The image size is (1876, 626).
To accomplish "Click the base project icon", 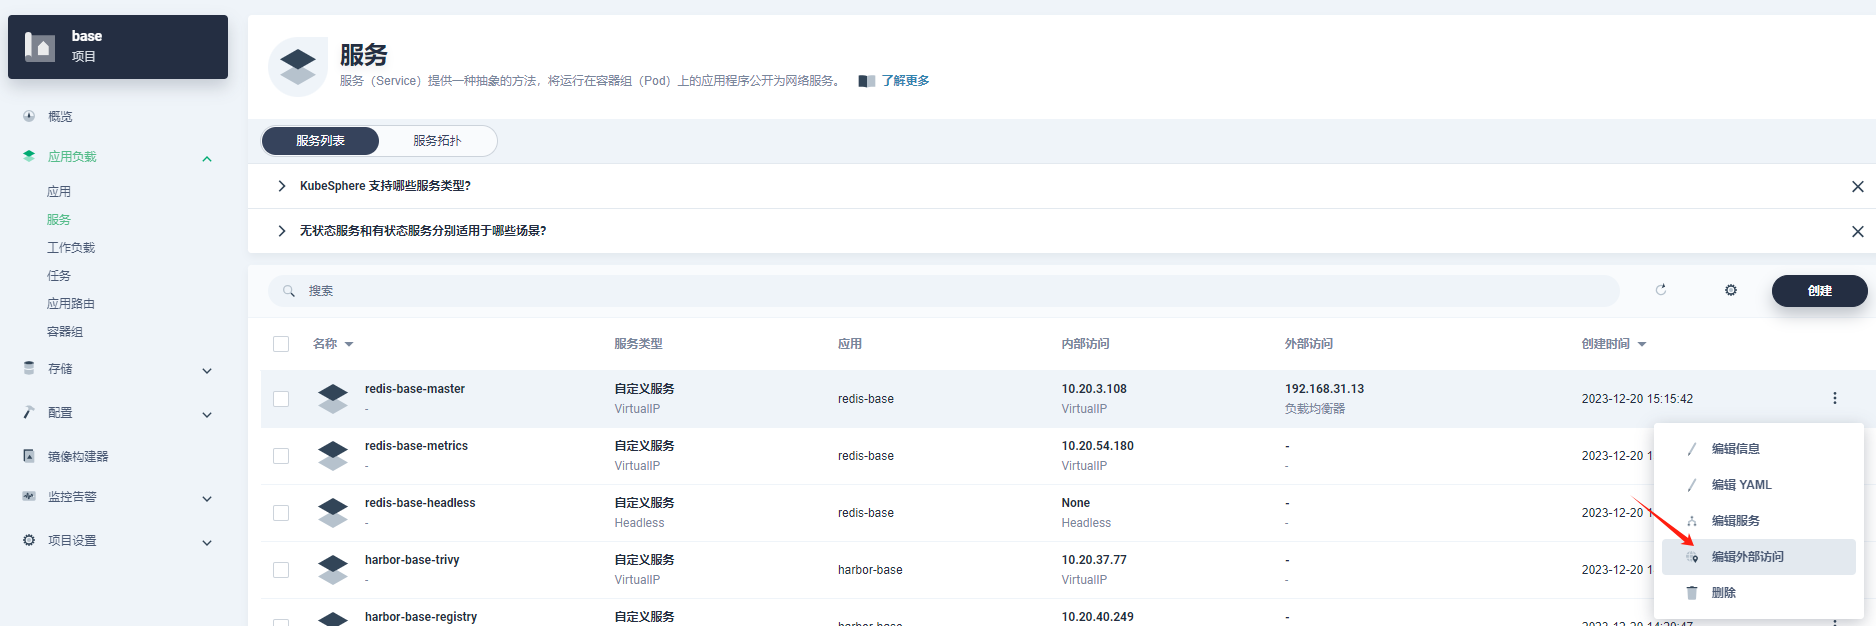I will coord(40,46).
